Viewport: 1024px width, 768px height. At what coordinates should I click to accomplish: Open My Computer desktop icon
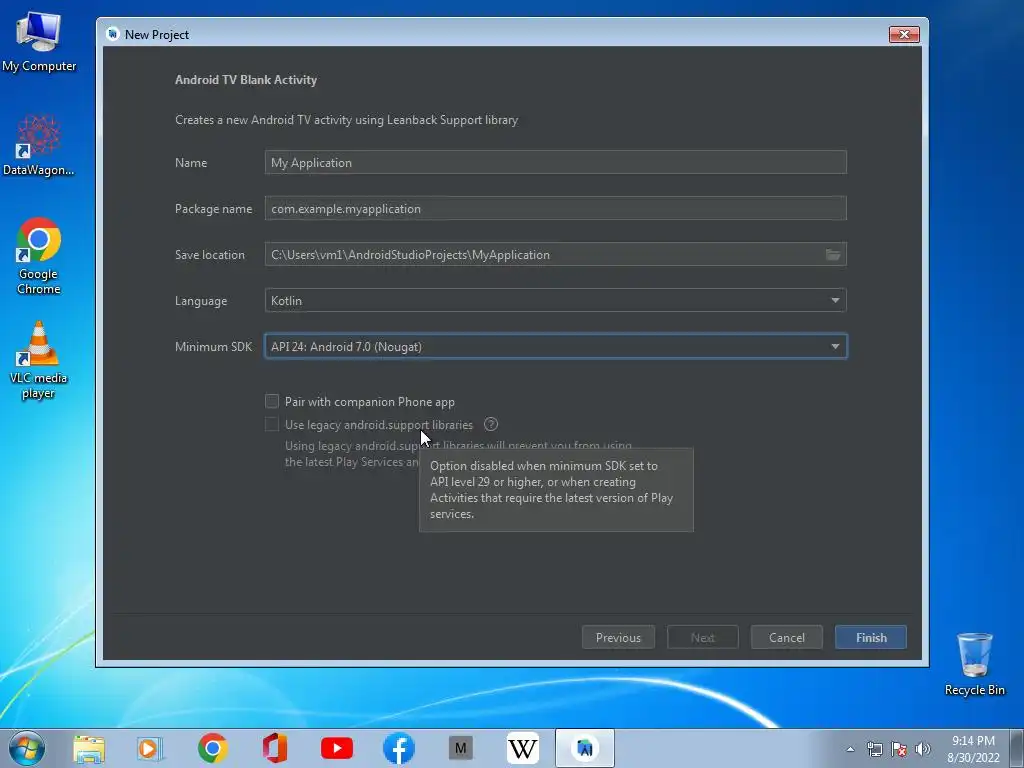(x=39, y=40)
